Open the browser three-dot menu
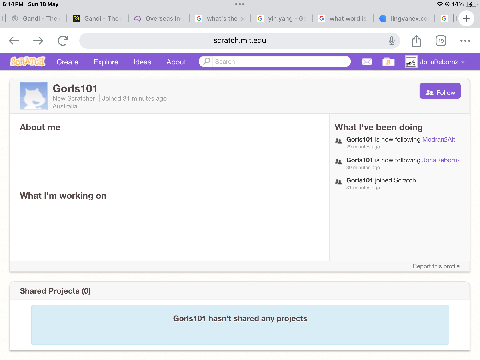The width and height of the screenshot is (480, 360). click(x=465, y=41)
